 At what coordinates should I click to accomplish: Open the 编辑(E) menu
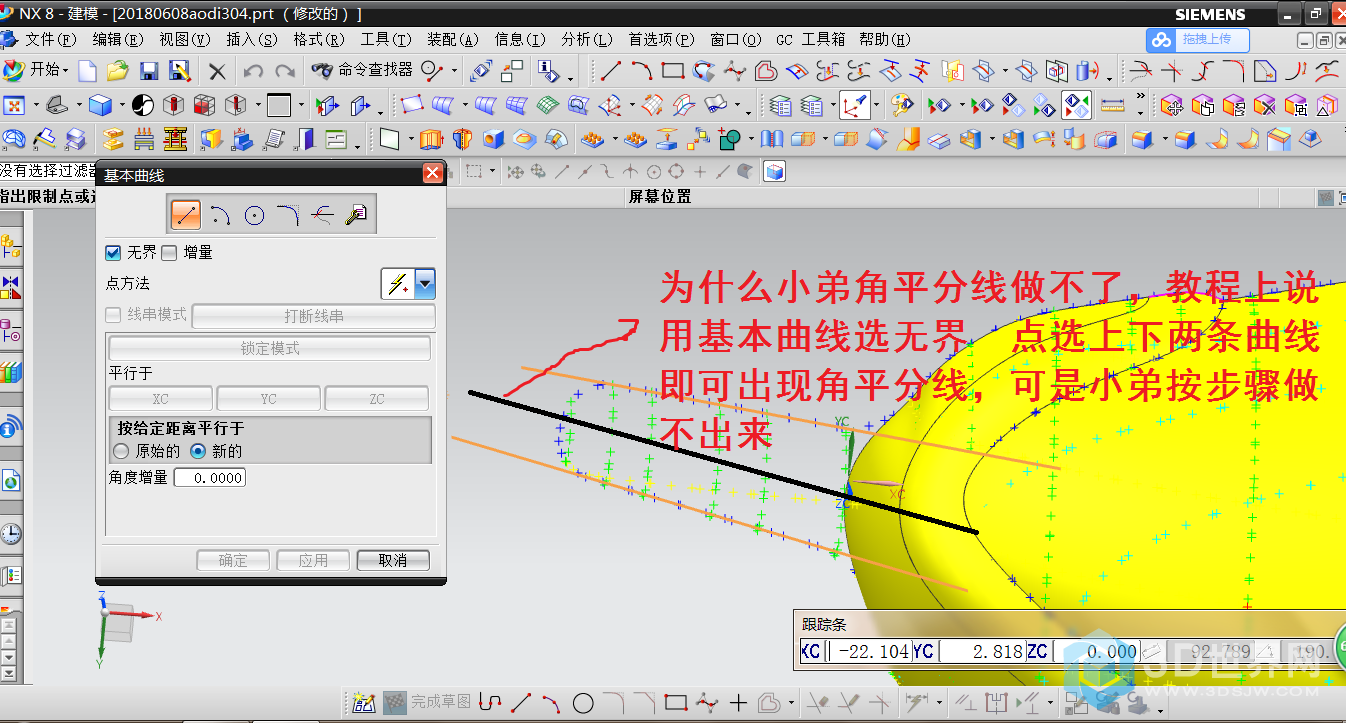pos(119,39)
